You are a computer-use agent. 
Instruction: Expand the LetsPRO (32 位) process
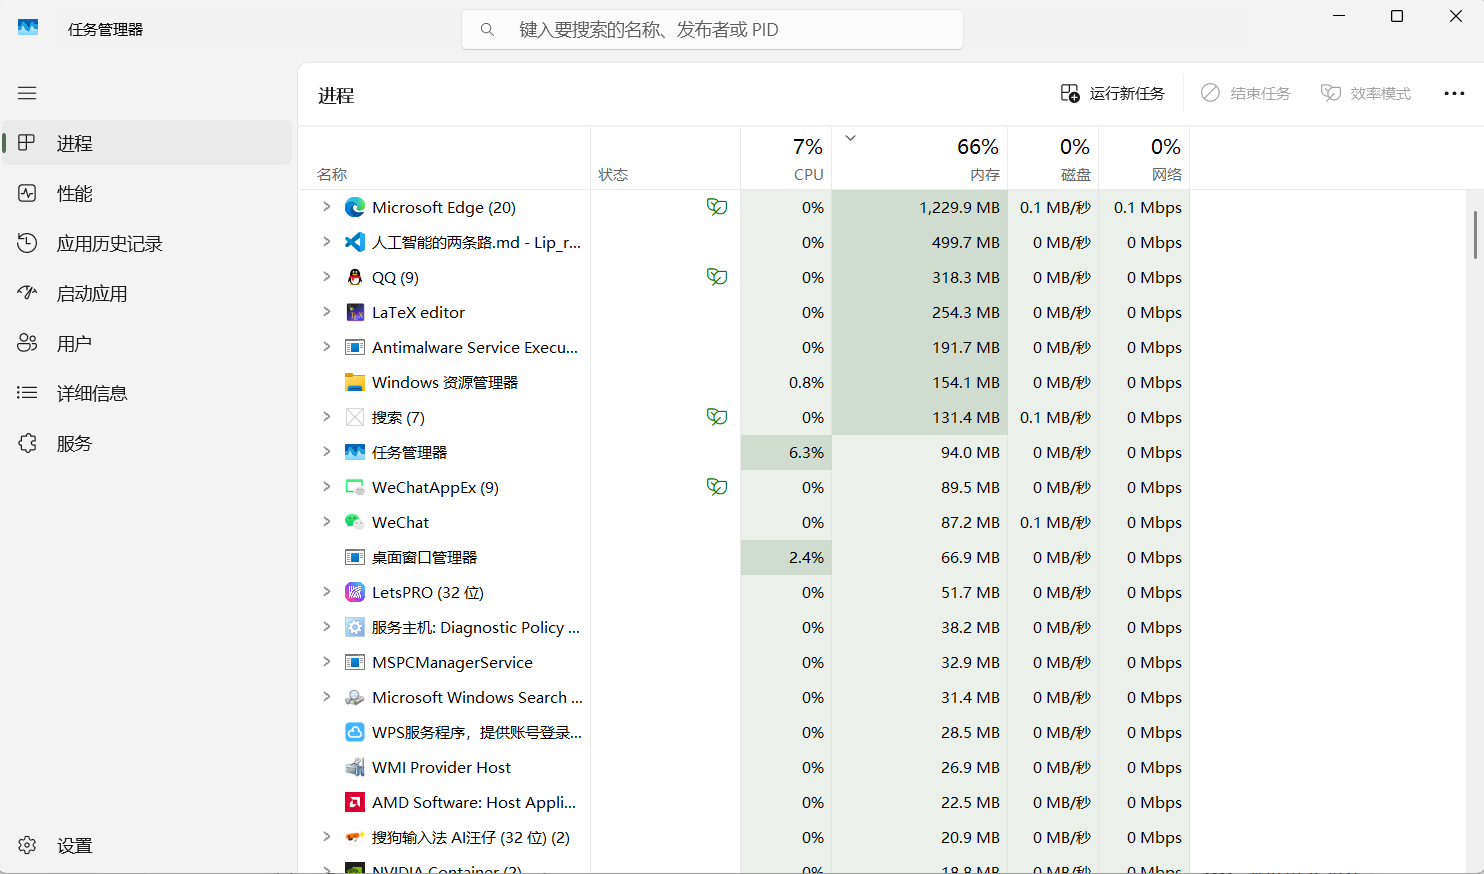tap(326, 592)
